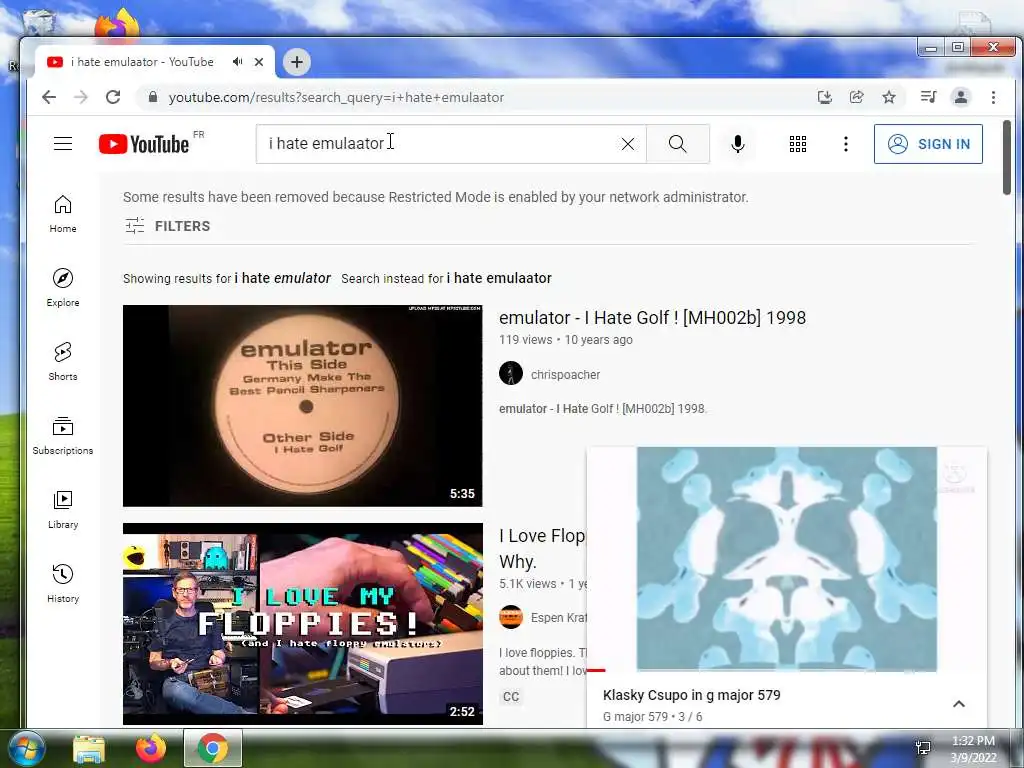The width and height of the screenshot is (1024, 768).
Task: Reload the page with the refresh icon
Action: pyautogui.click(x=113, y=97)
